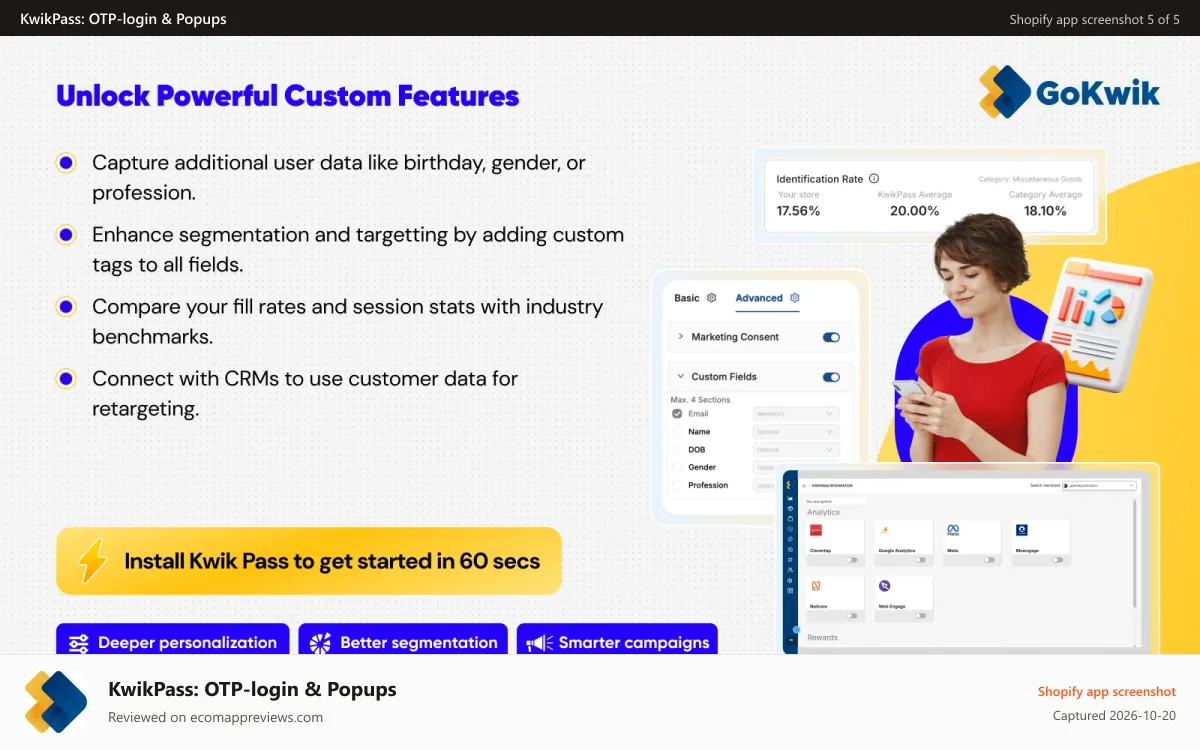Viewport: 1200px width, 750px height.
Task: Click the gear icon next to Advanced
Action: (x=795, y=298)
